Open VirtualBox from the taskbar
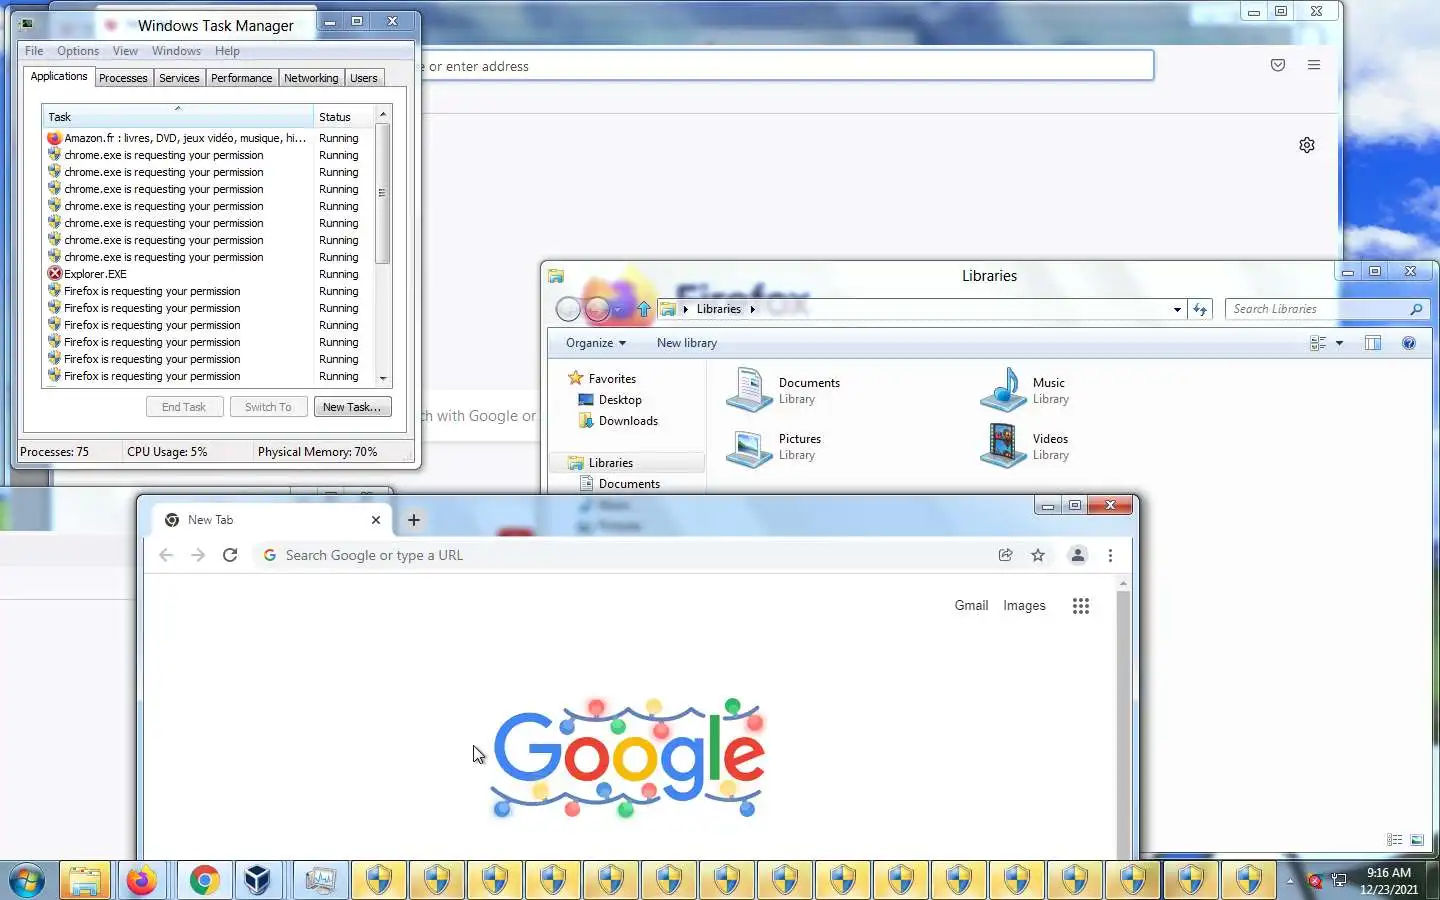This screenshot has width=1440, height=900. point(257,881)
